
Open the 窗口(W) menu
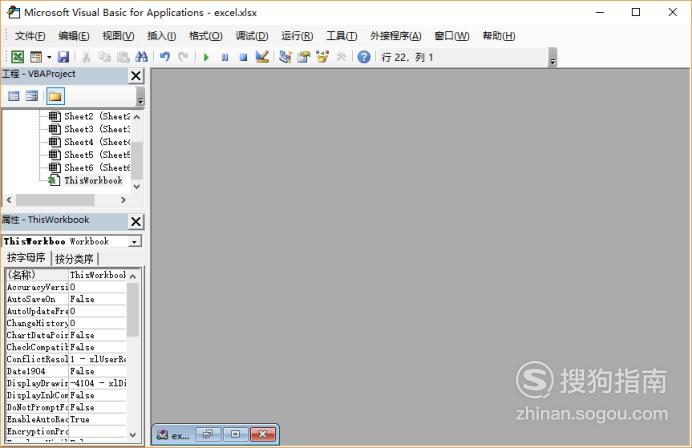(452, 36)
